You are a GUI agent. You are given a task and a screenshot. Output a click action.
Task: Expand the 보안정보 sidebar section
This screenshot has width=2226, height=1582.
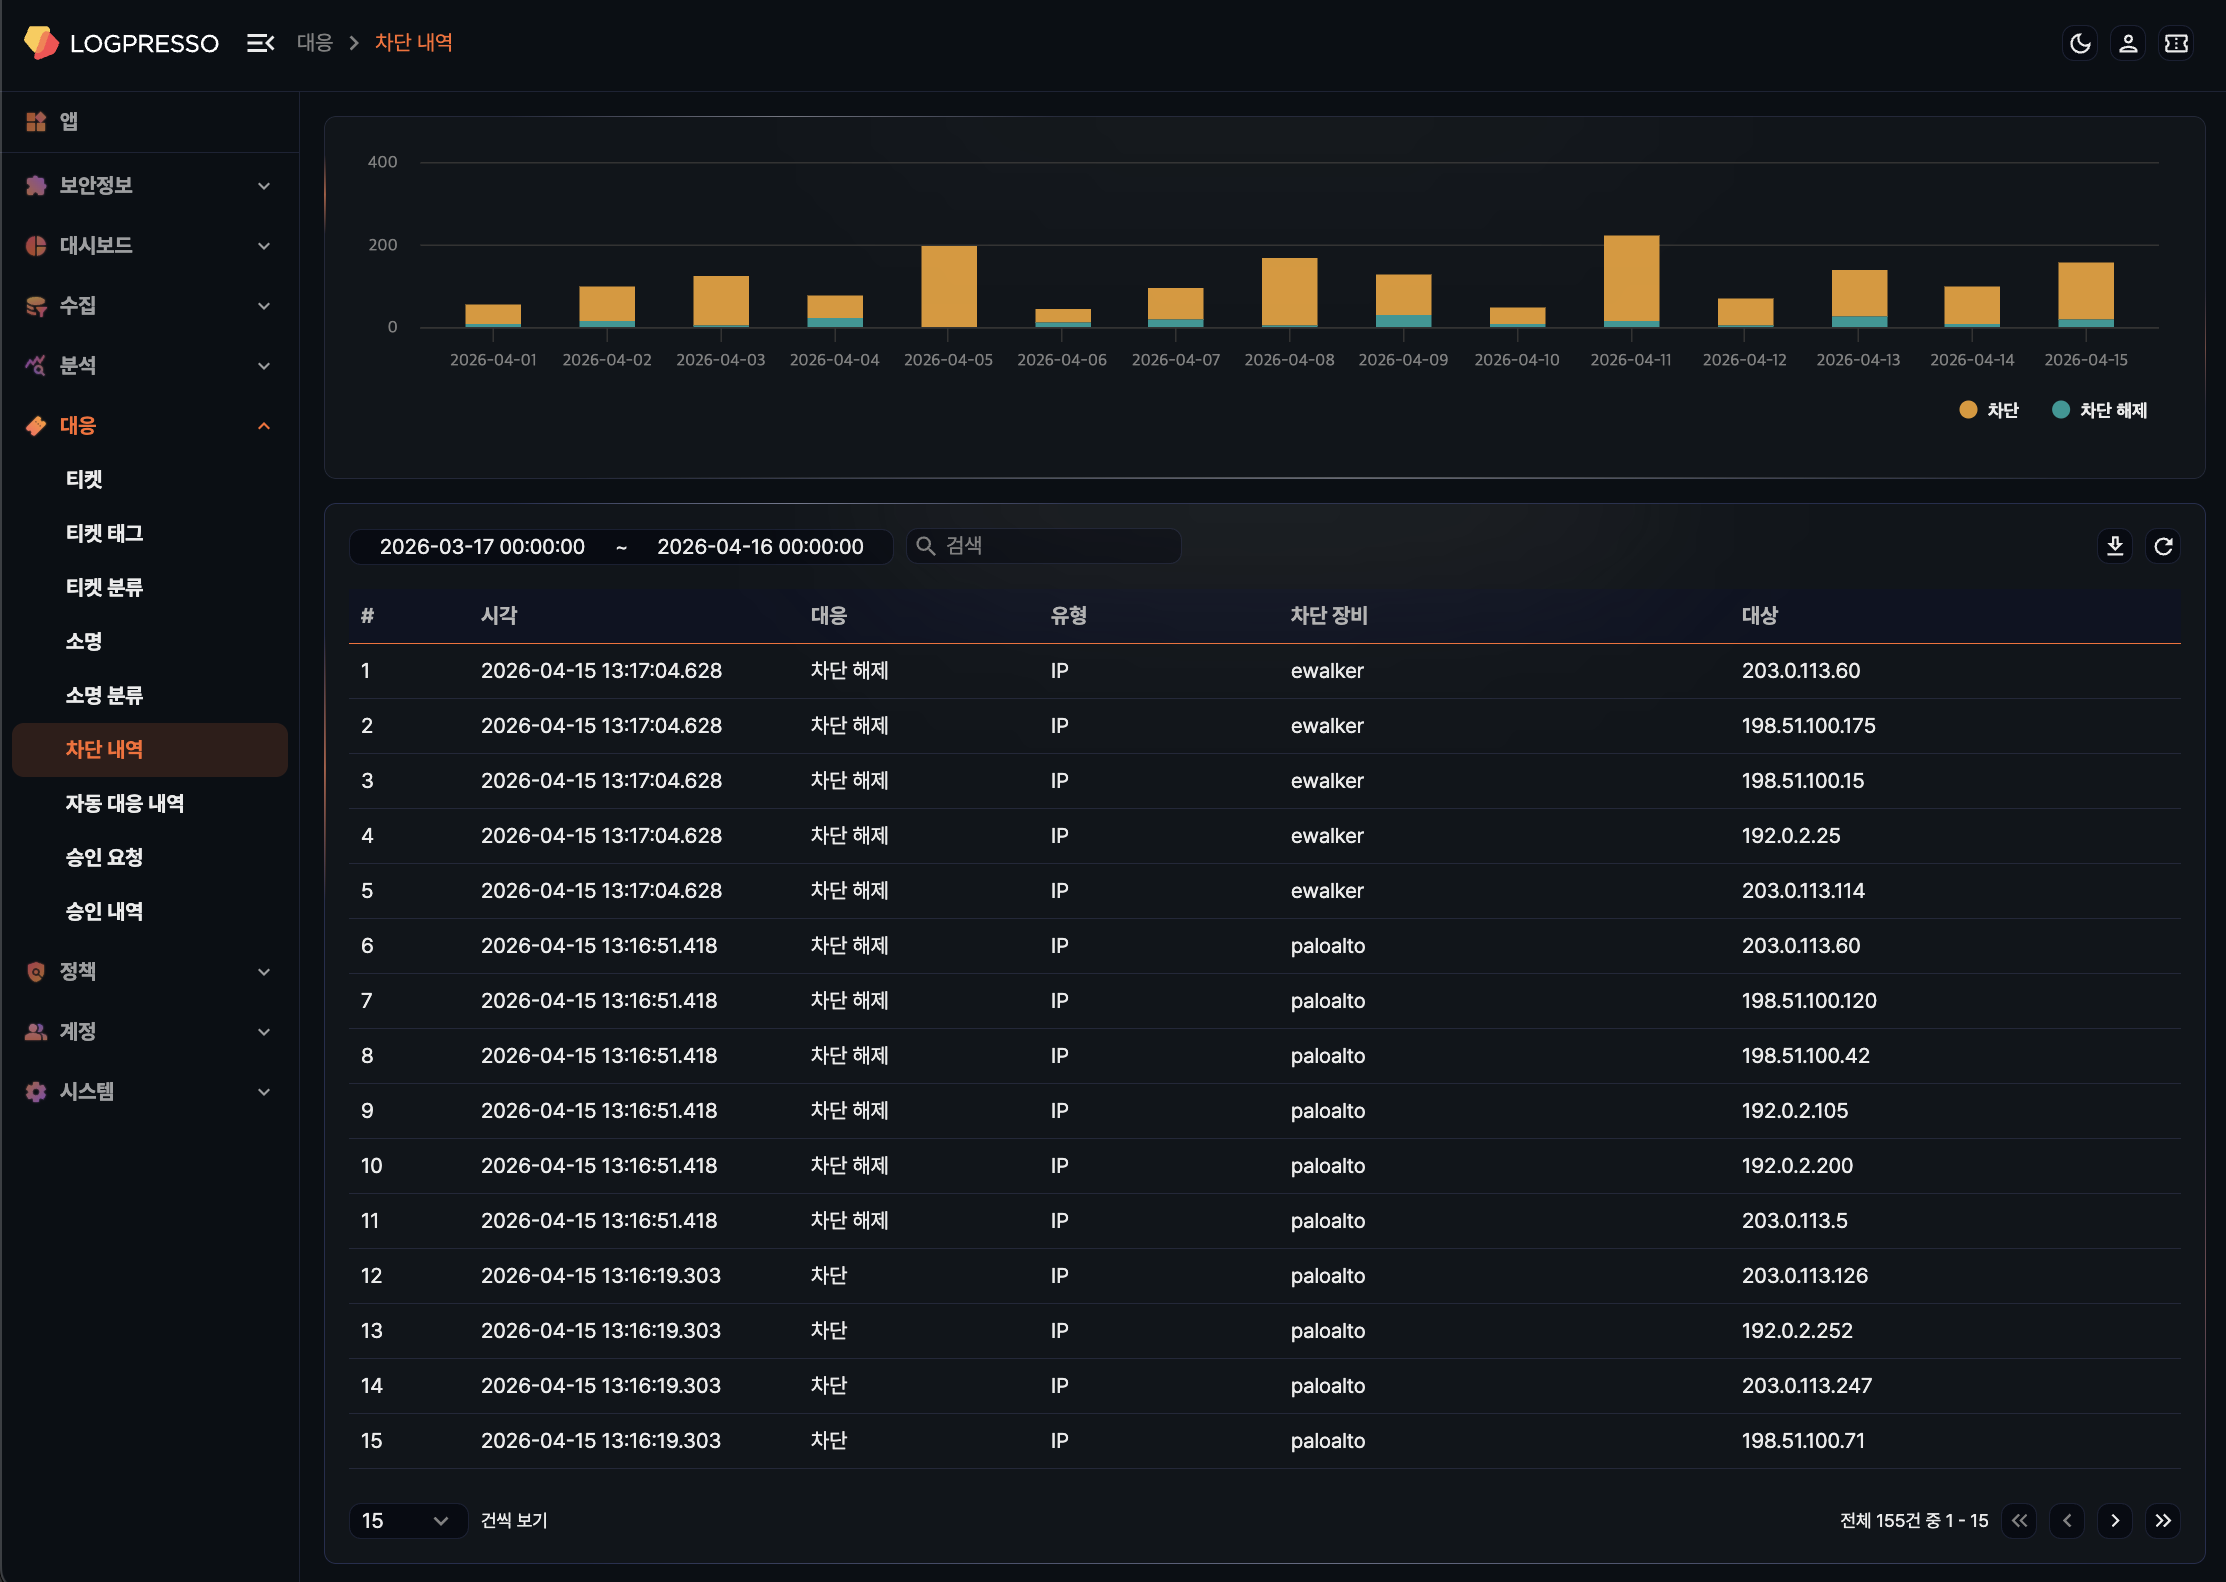[150, 185]
